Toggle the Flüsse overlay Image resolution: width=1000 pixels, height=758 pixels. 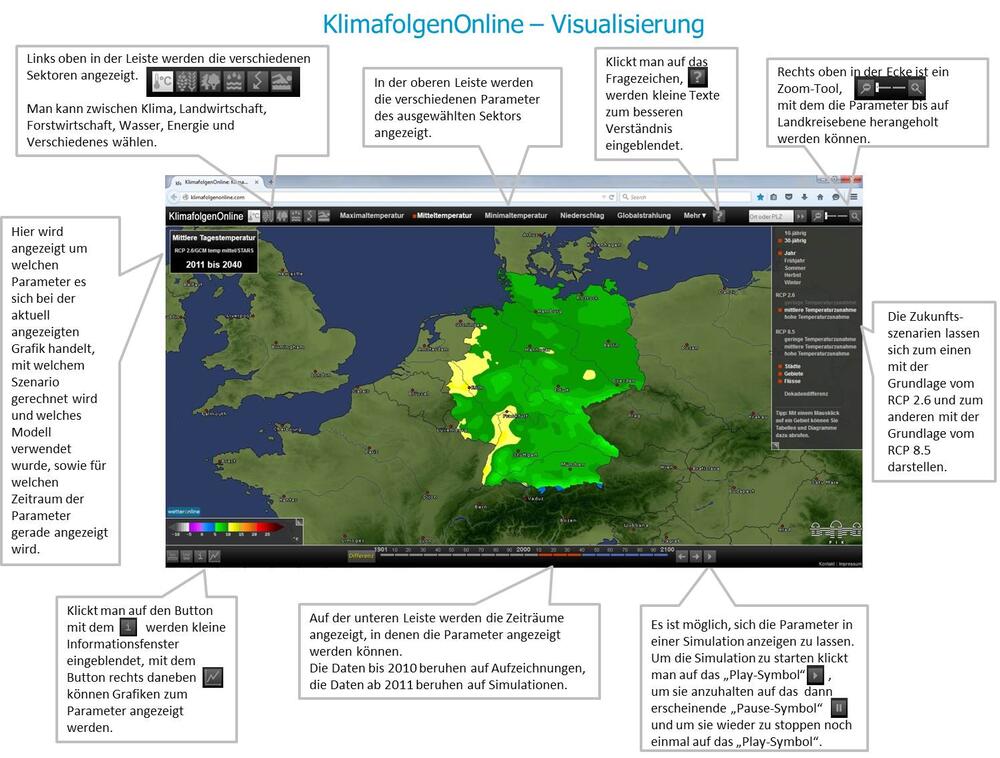(x=793, y=381)
